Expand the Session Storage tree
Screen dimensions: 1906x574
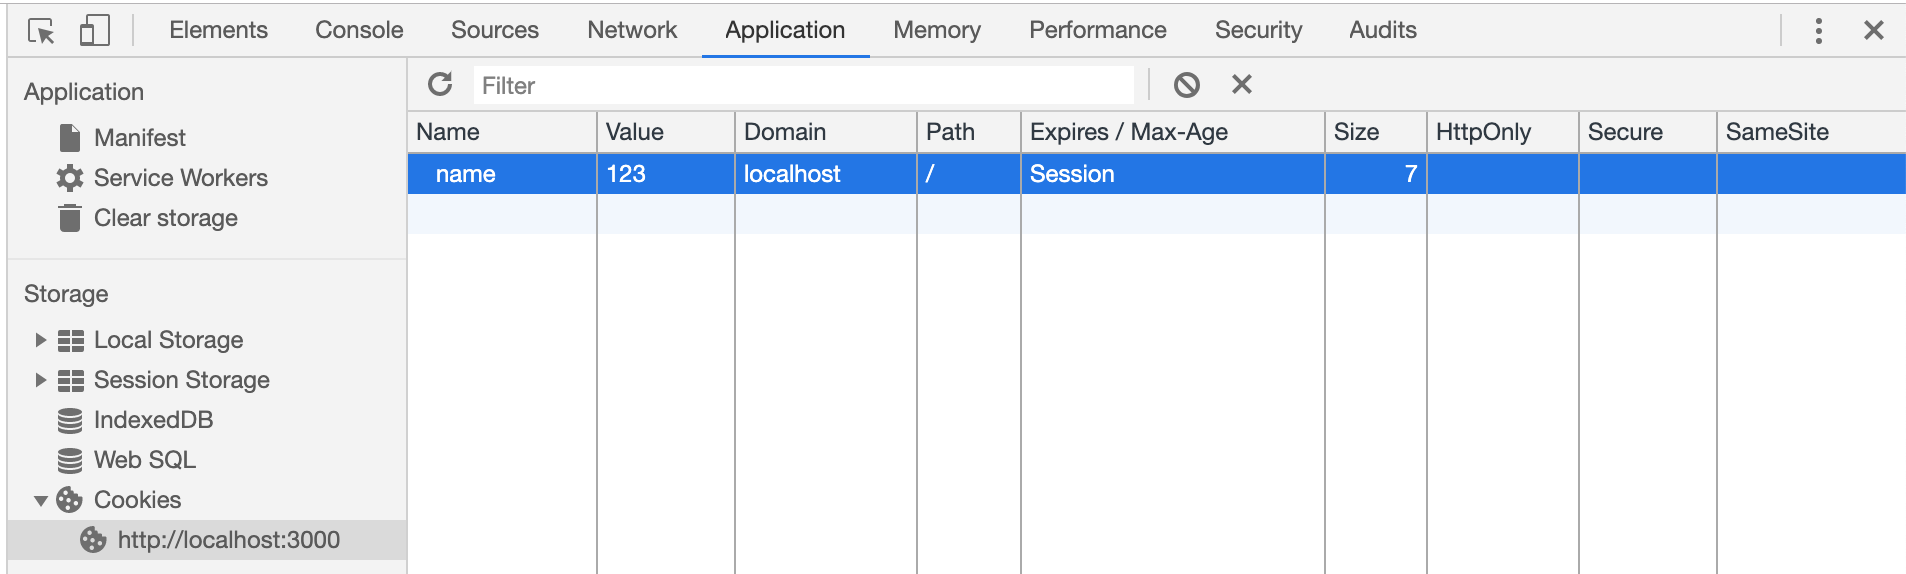(41, 380)
